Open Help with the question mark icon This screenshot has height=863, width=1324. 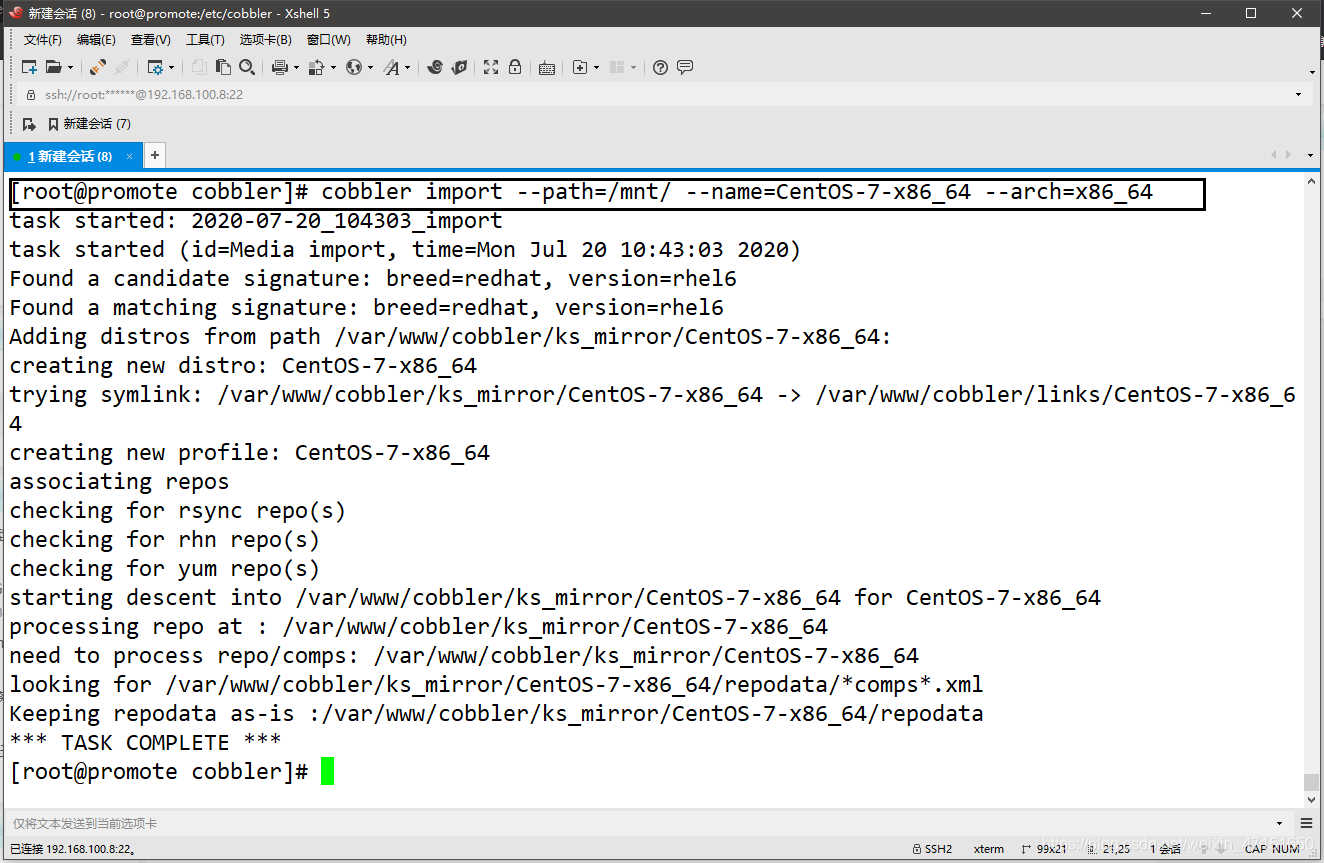pos(660,67)
